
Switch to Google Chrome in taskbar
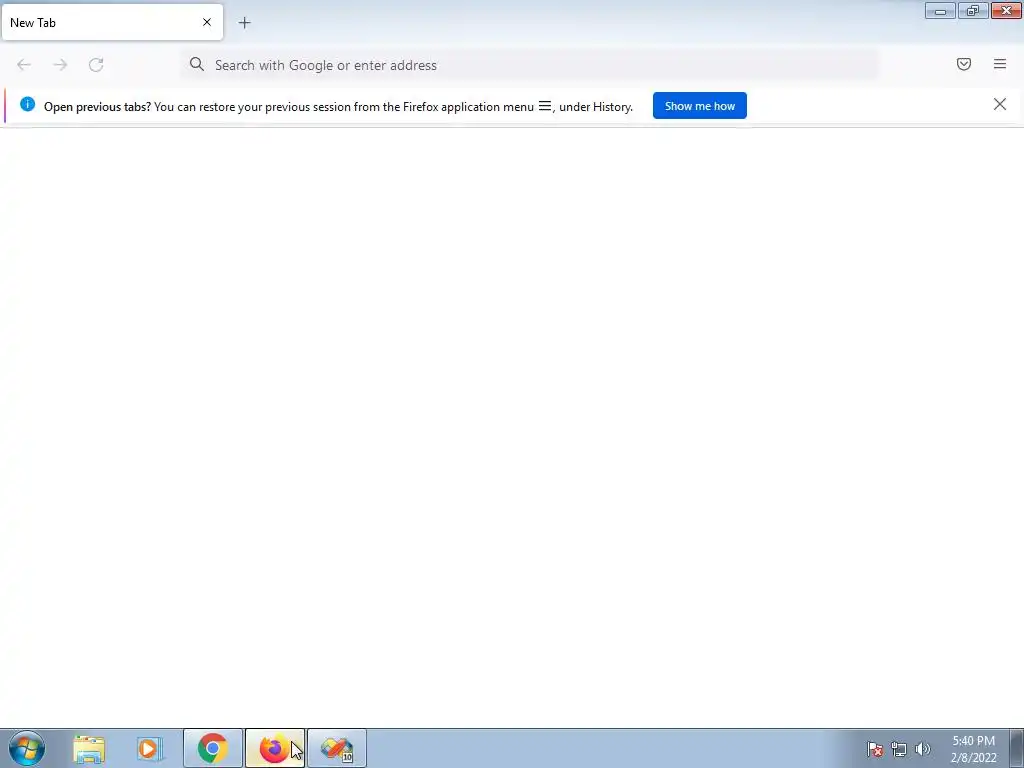213,748
